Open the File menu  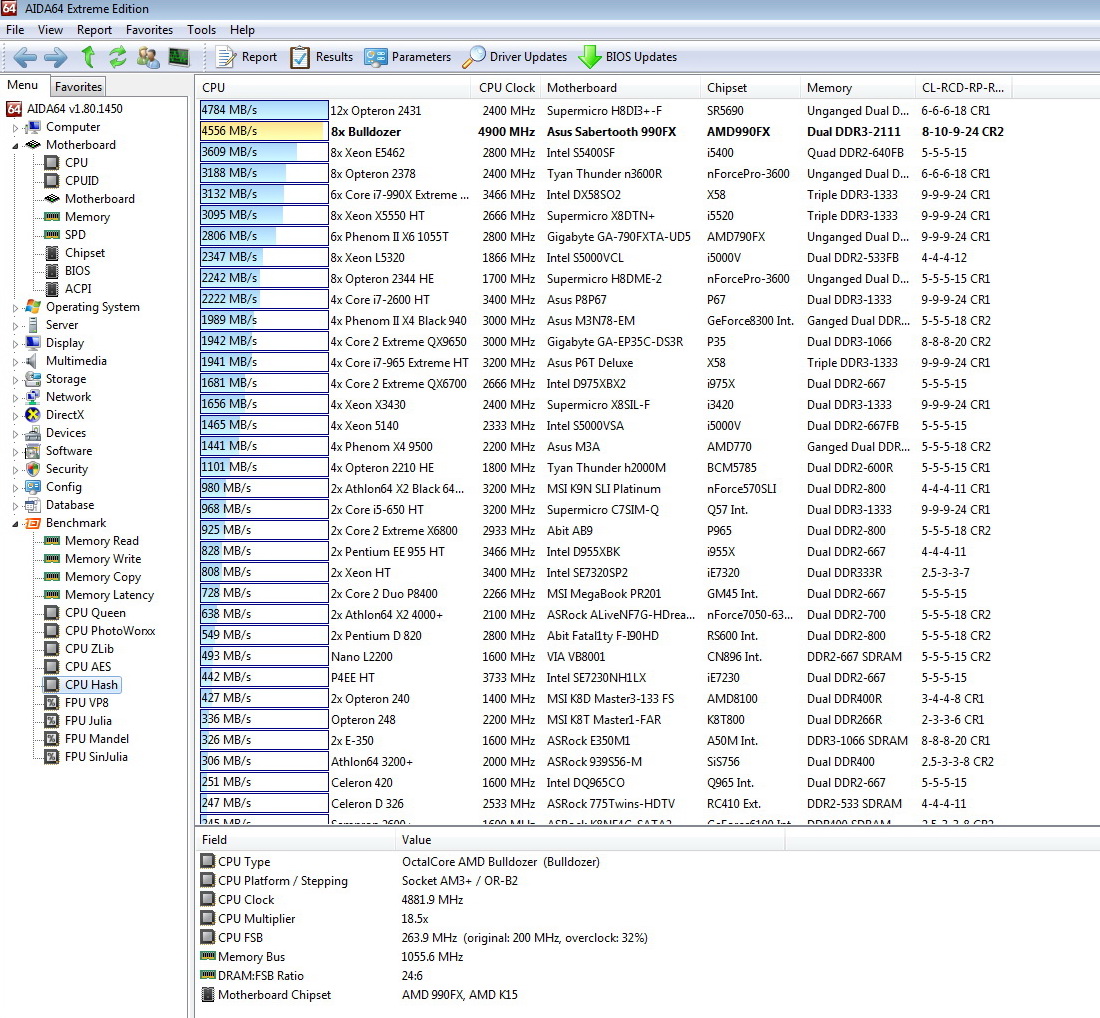pos(15,29)
